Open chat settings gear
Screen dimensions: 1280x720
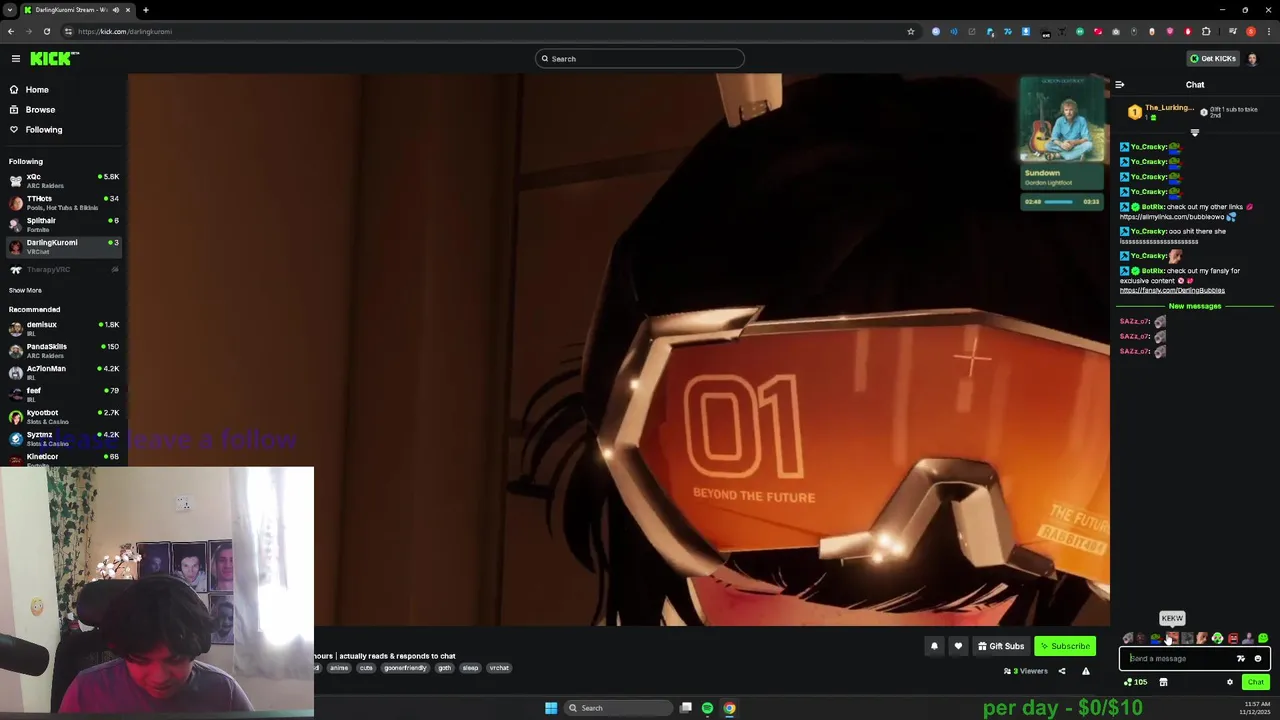pyautogui.click(x=1230, y=682)
